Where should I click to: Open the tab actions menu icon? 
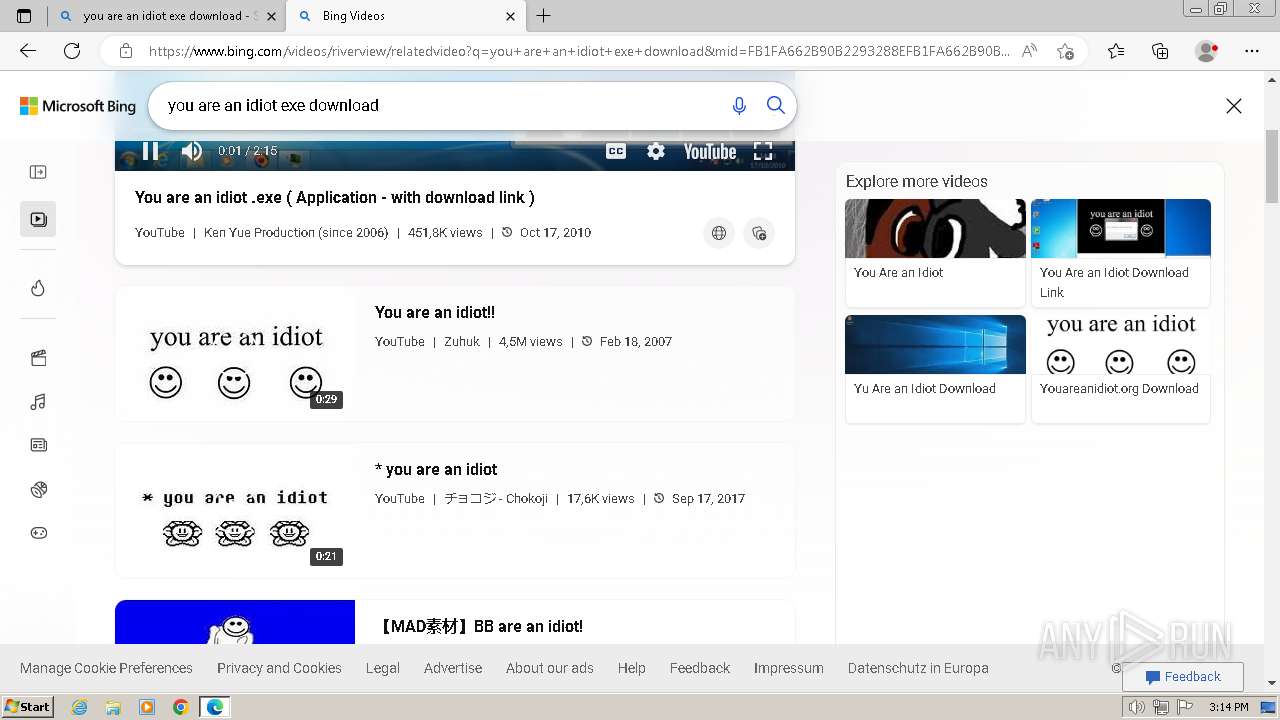click(x=24, y=16)
